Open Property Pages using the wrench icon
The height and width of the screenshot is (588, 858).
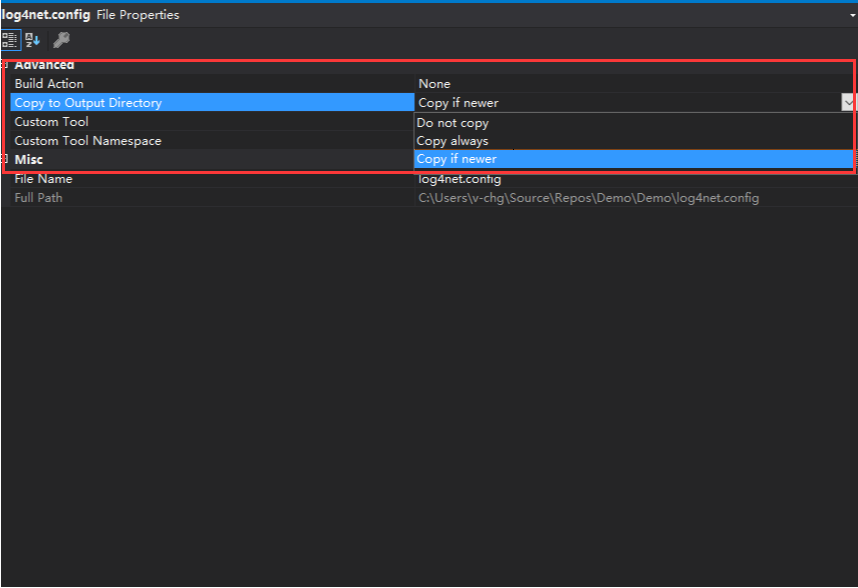60,40
